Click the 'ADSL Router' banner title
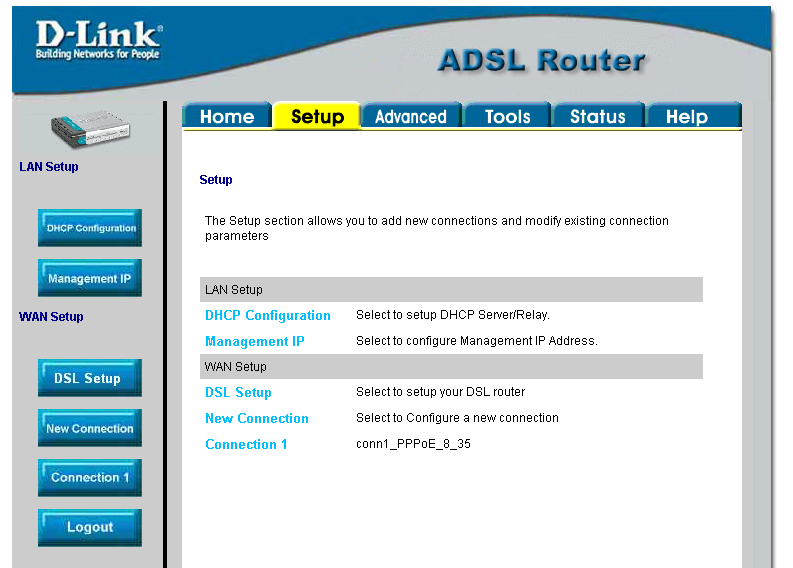The image size is (793, 568). (542, 61)
